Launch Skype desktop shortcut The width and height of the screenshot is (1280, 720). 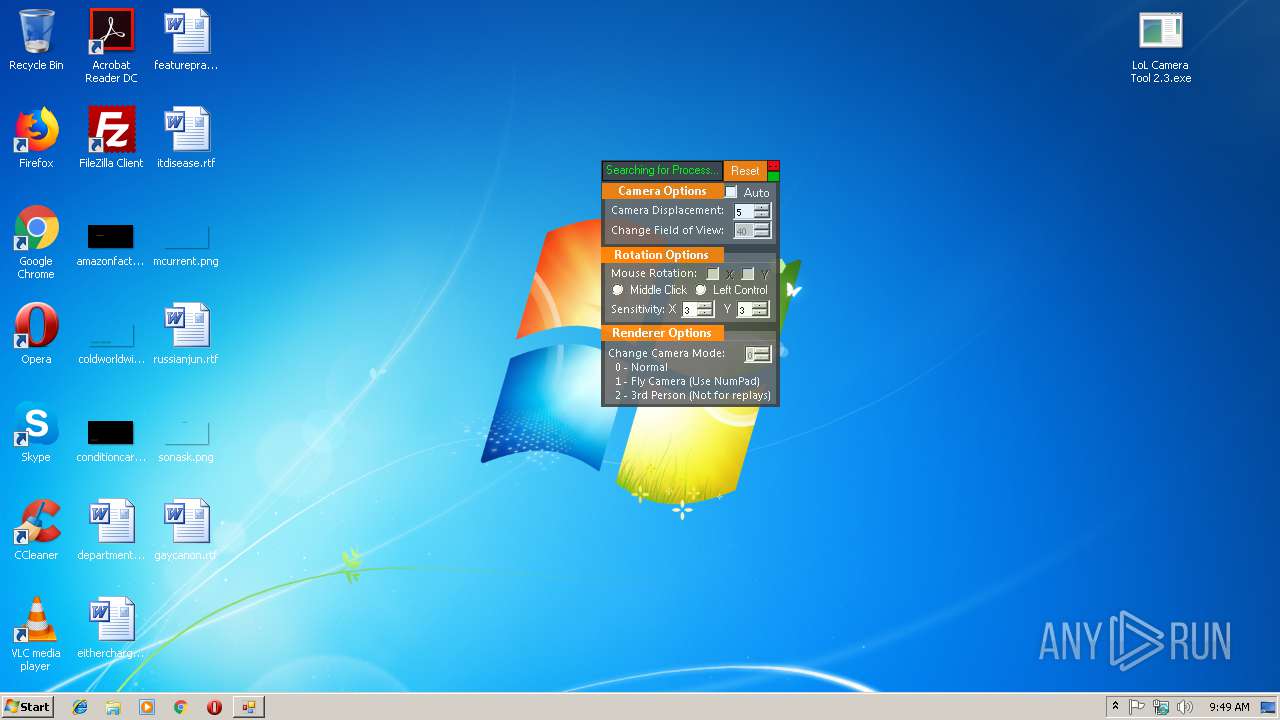point(36,433)
